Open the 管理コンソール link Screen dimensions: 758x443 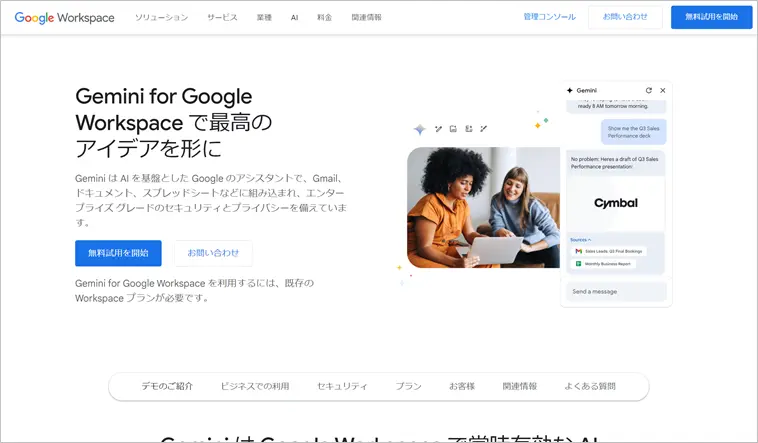click(549, 17)
